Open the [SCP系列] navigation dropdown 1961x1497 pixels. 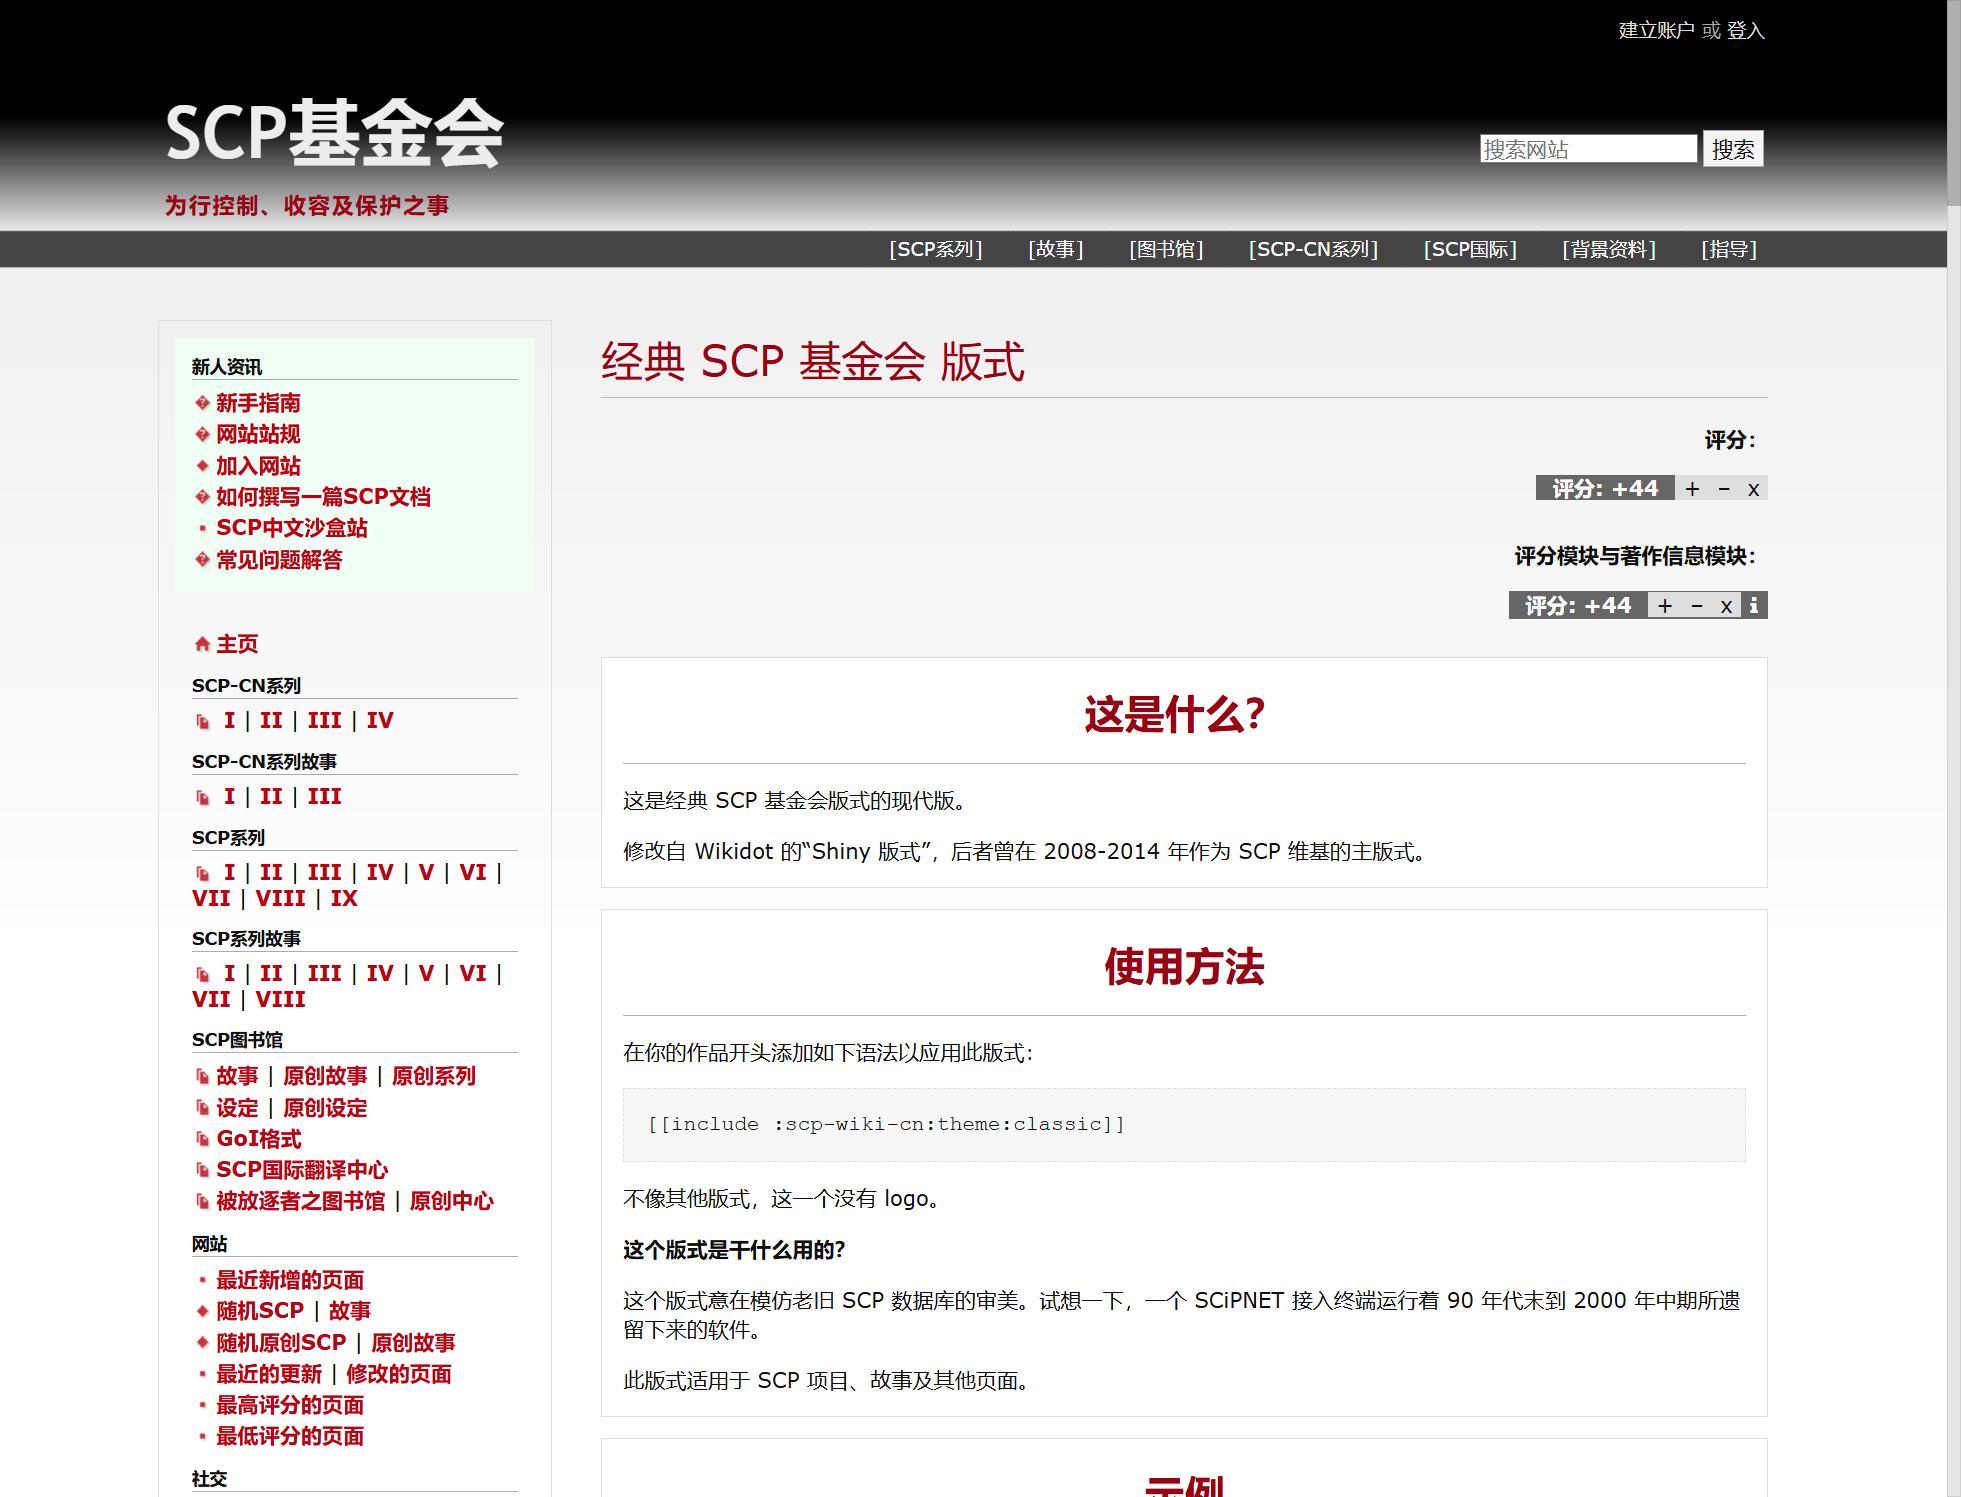coord(935,249)
